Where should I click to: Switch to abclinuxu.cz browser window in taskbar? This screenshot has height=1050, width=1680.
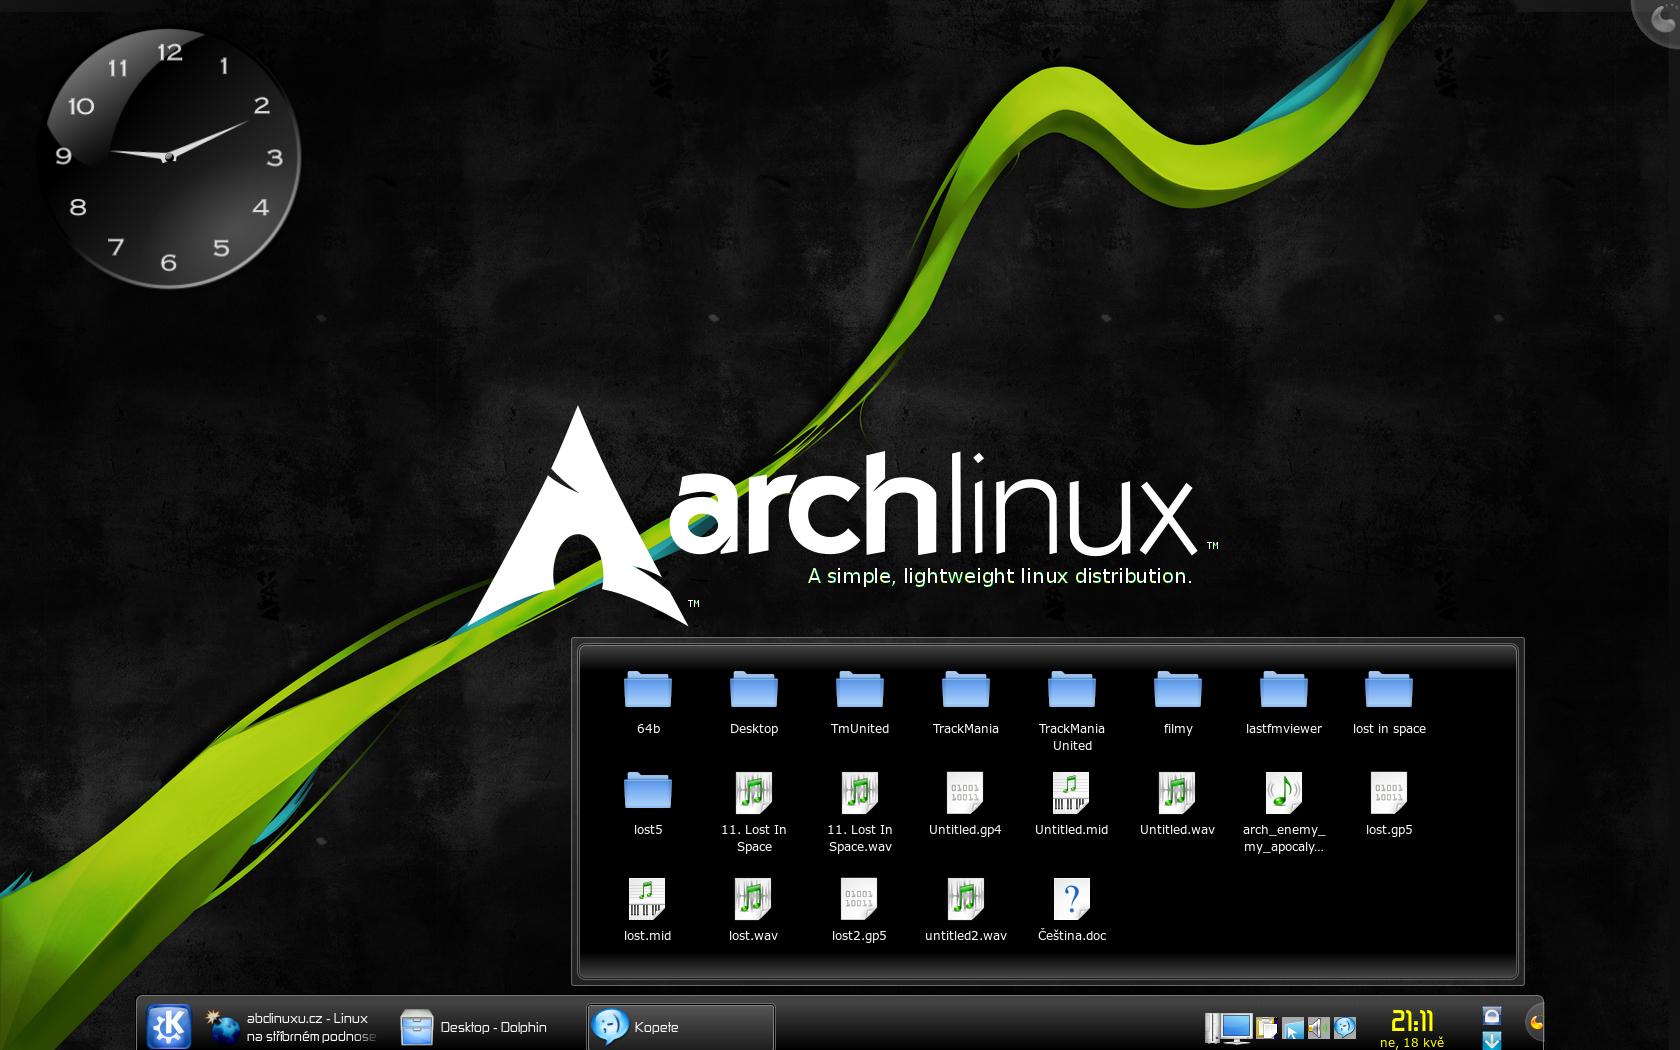coord(290,1027)
